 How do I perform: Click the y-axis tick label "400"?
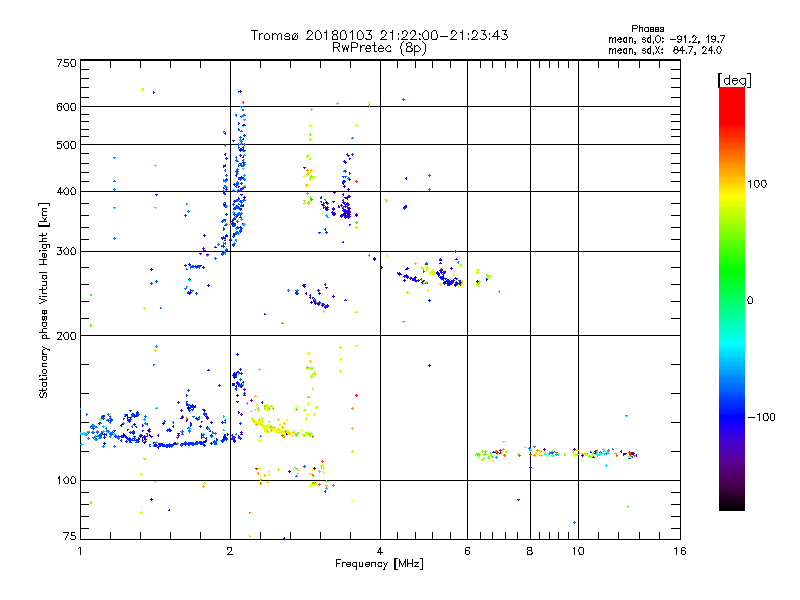pyautogui.click(x=66, y=191)
